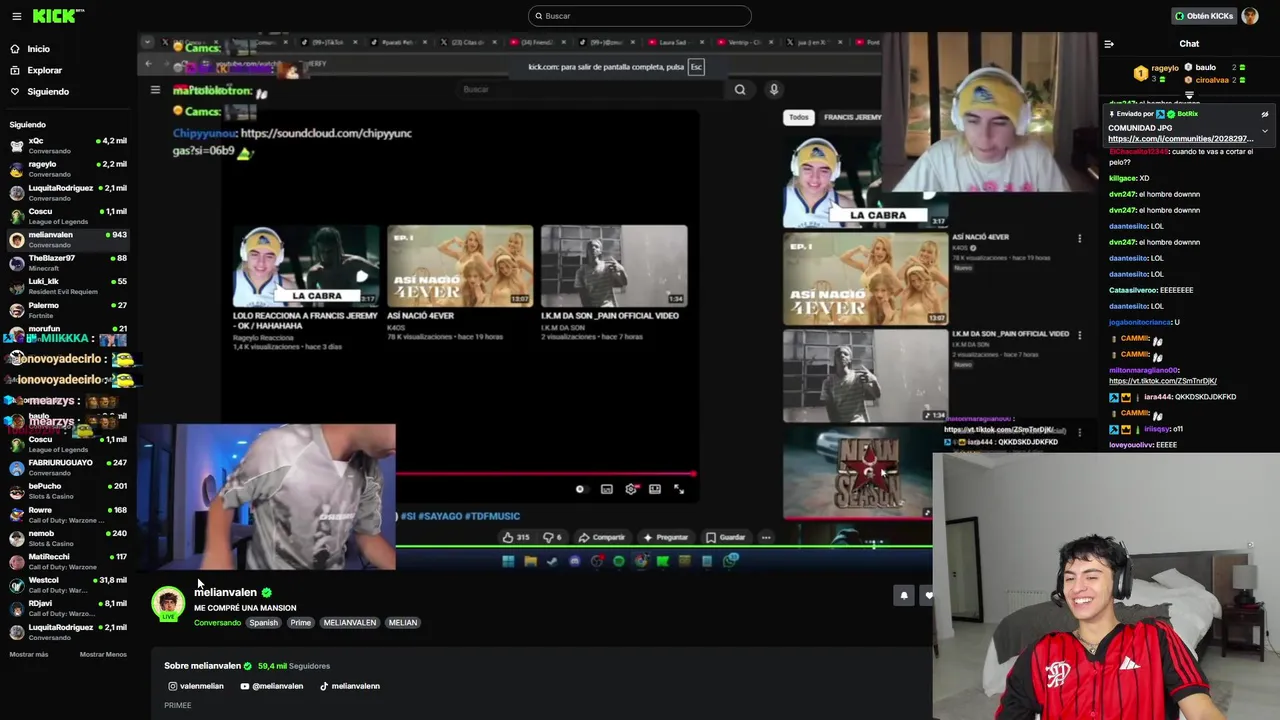Seek on the red YouTube progress bar

click(x=545, y=474)
